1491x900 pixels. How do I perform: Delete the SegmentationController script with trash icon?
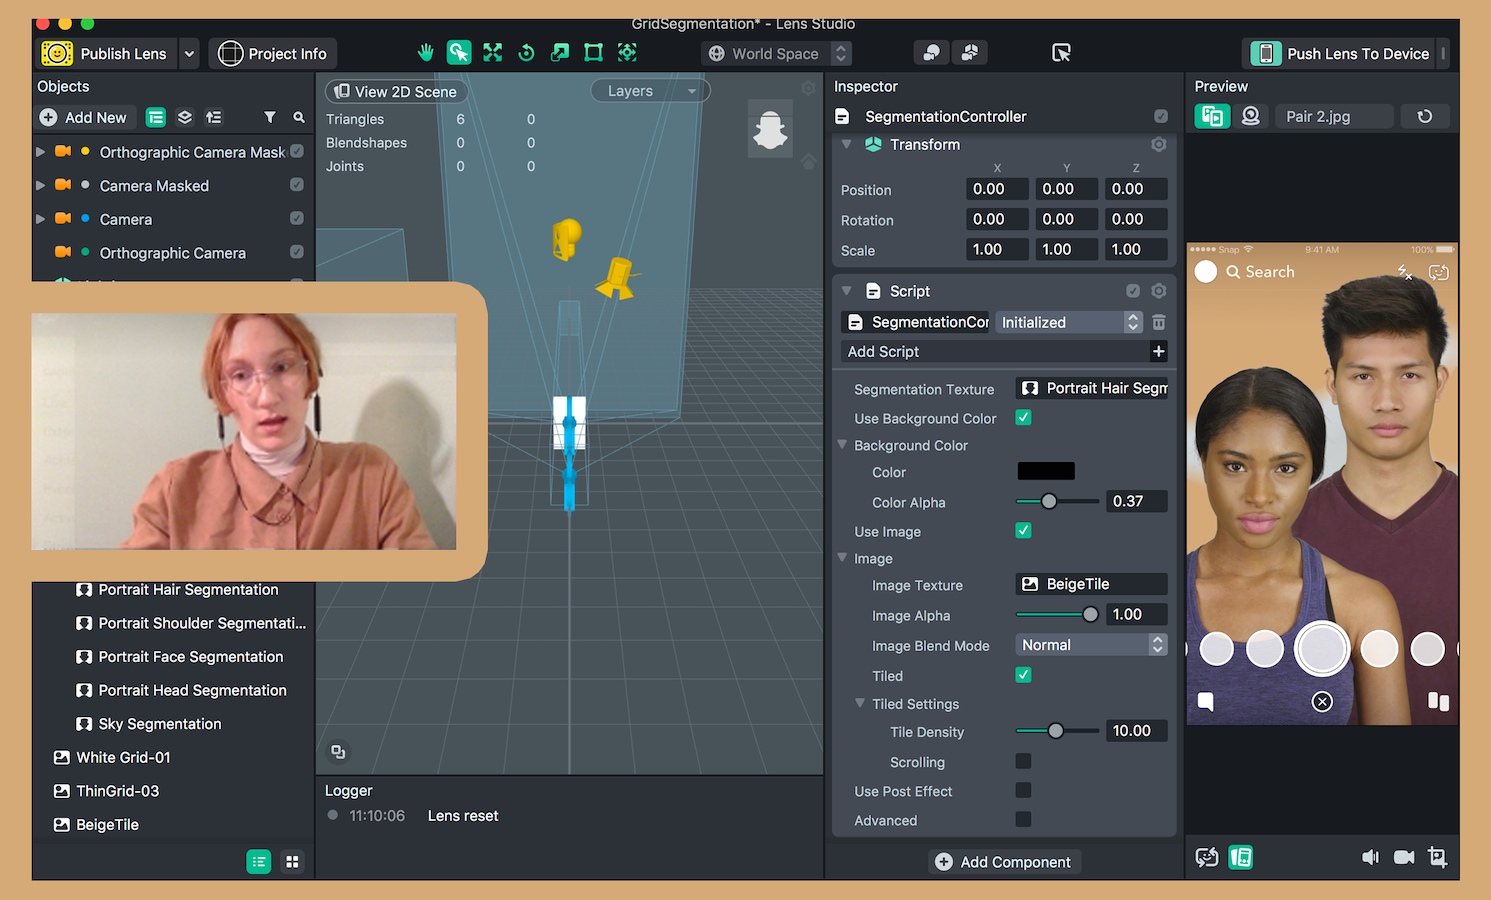click(1159, 322)
